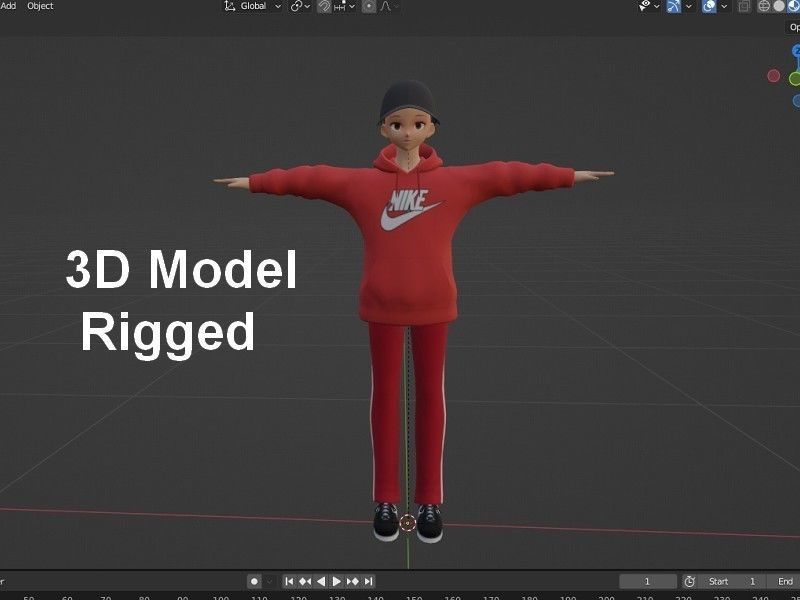
Task: Switch to Rendered viewport shading
Action: coord(798,7)
